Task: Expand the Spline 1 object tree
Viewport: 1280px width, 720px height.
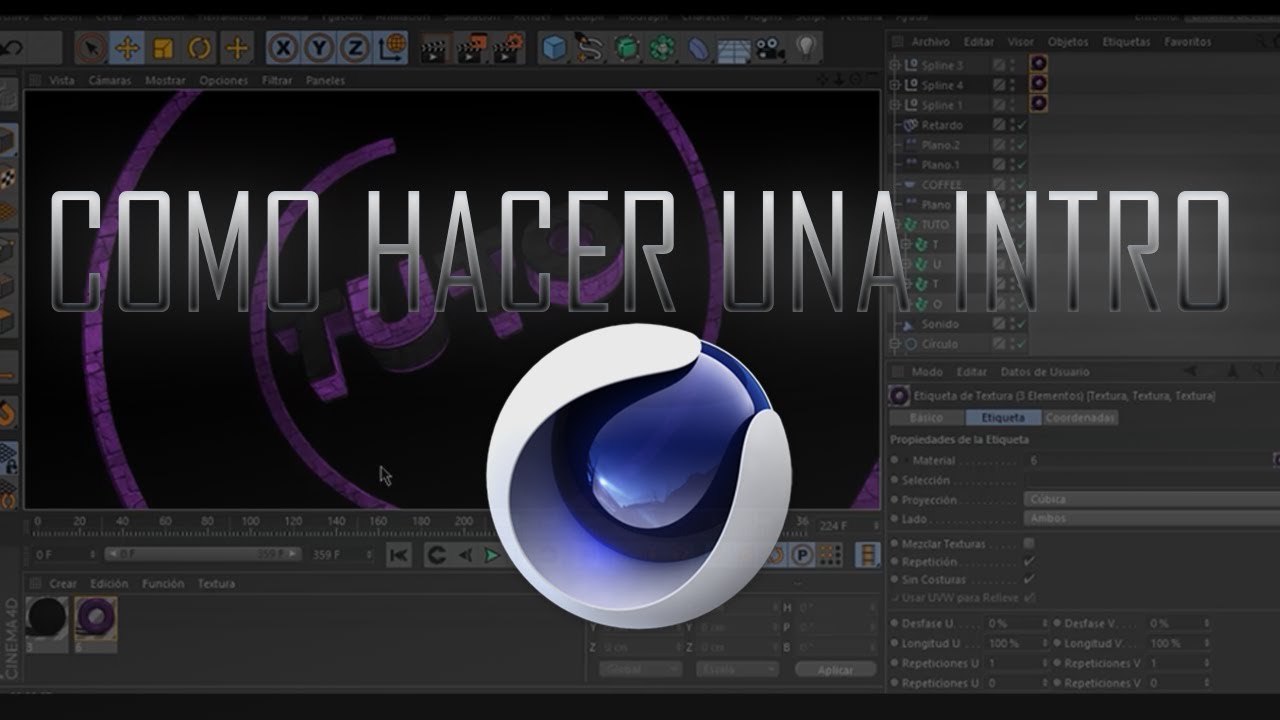Action: tap(895, 105)
